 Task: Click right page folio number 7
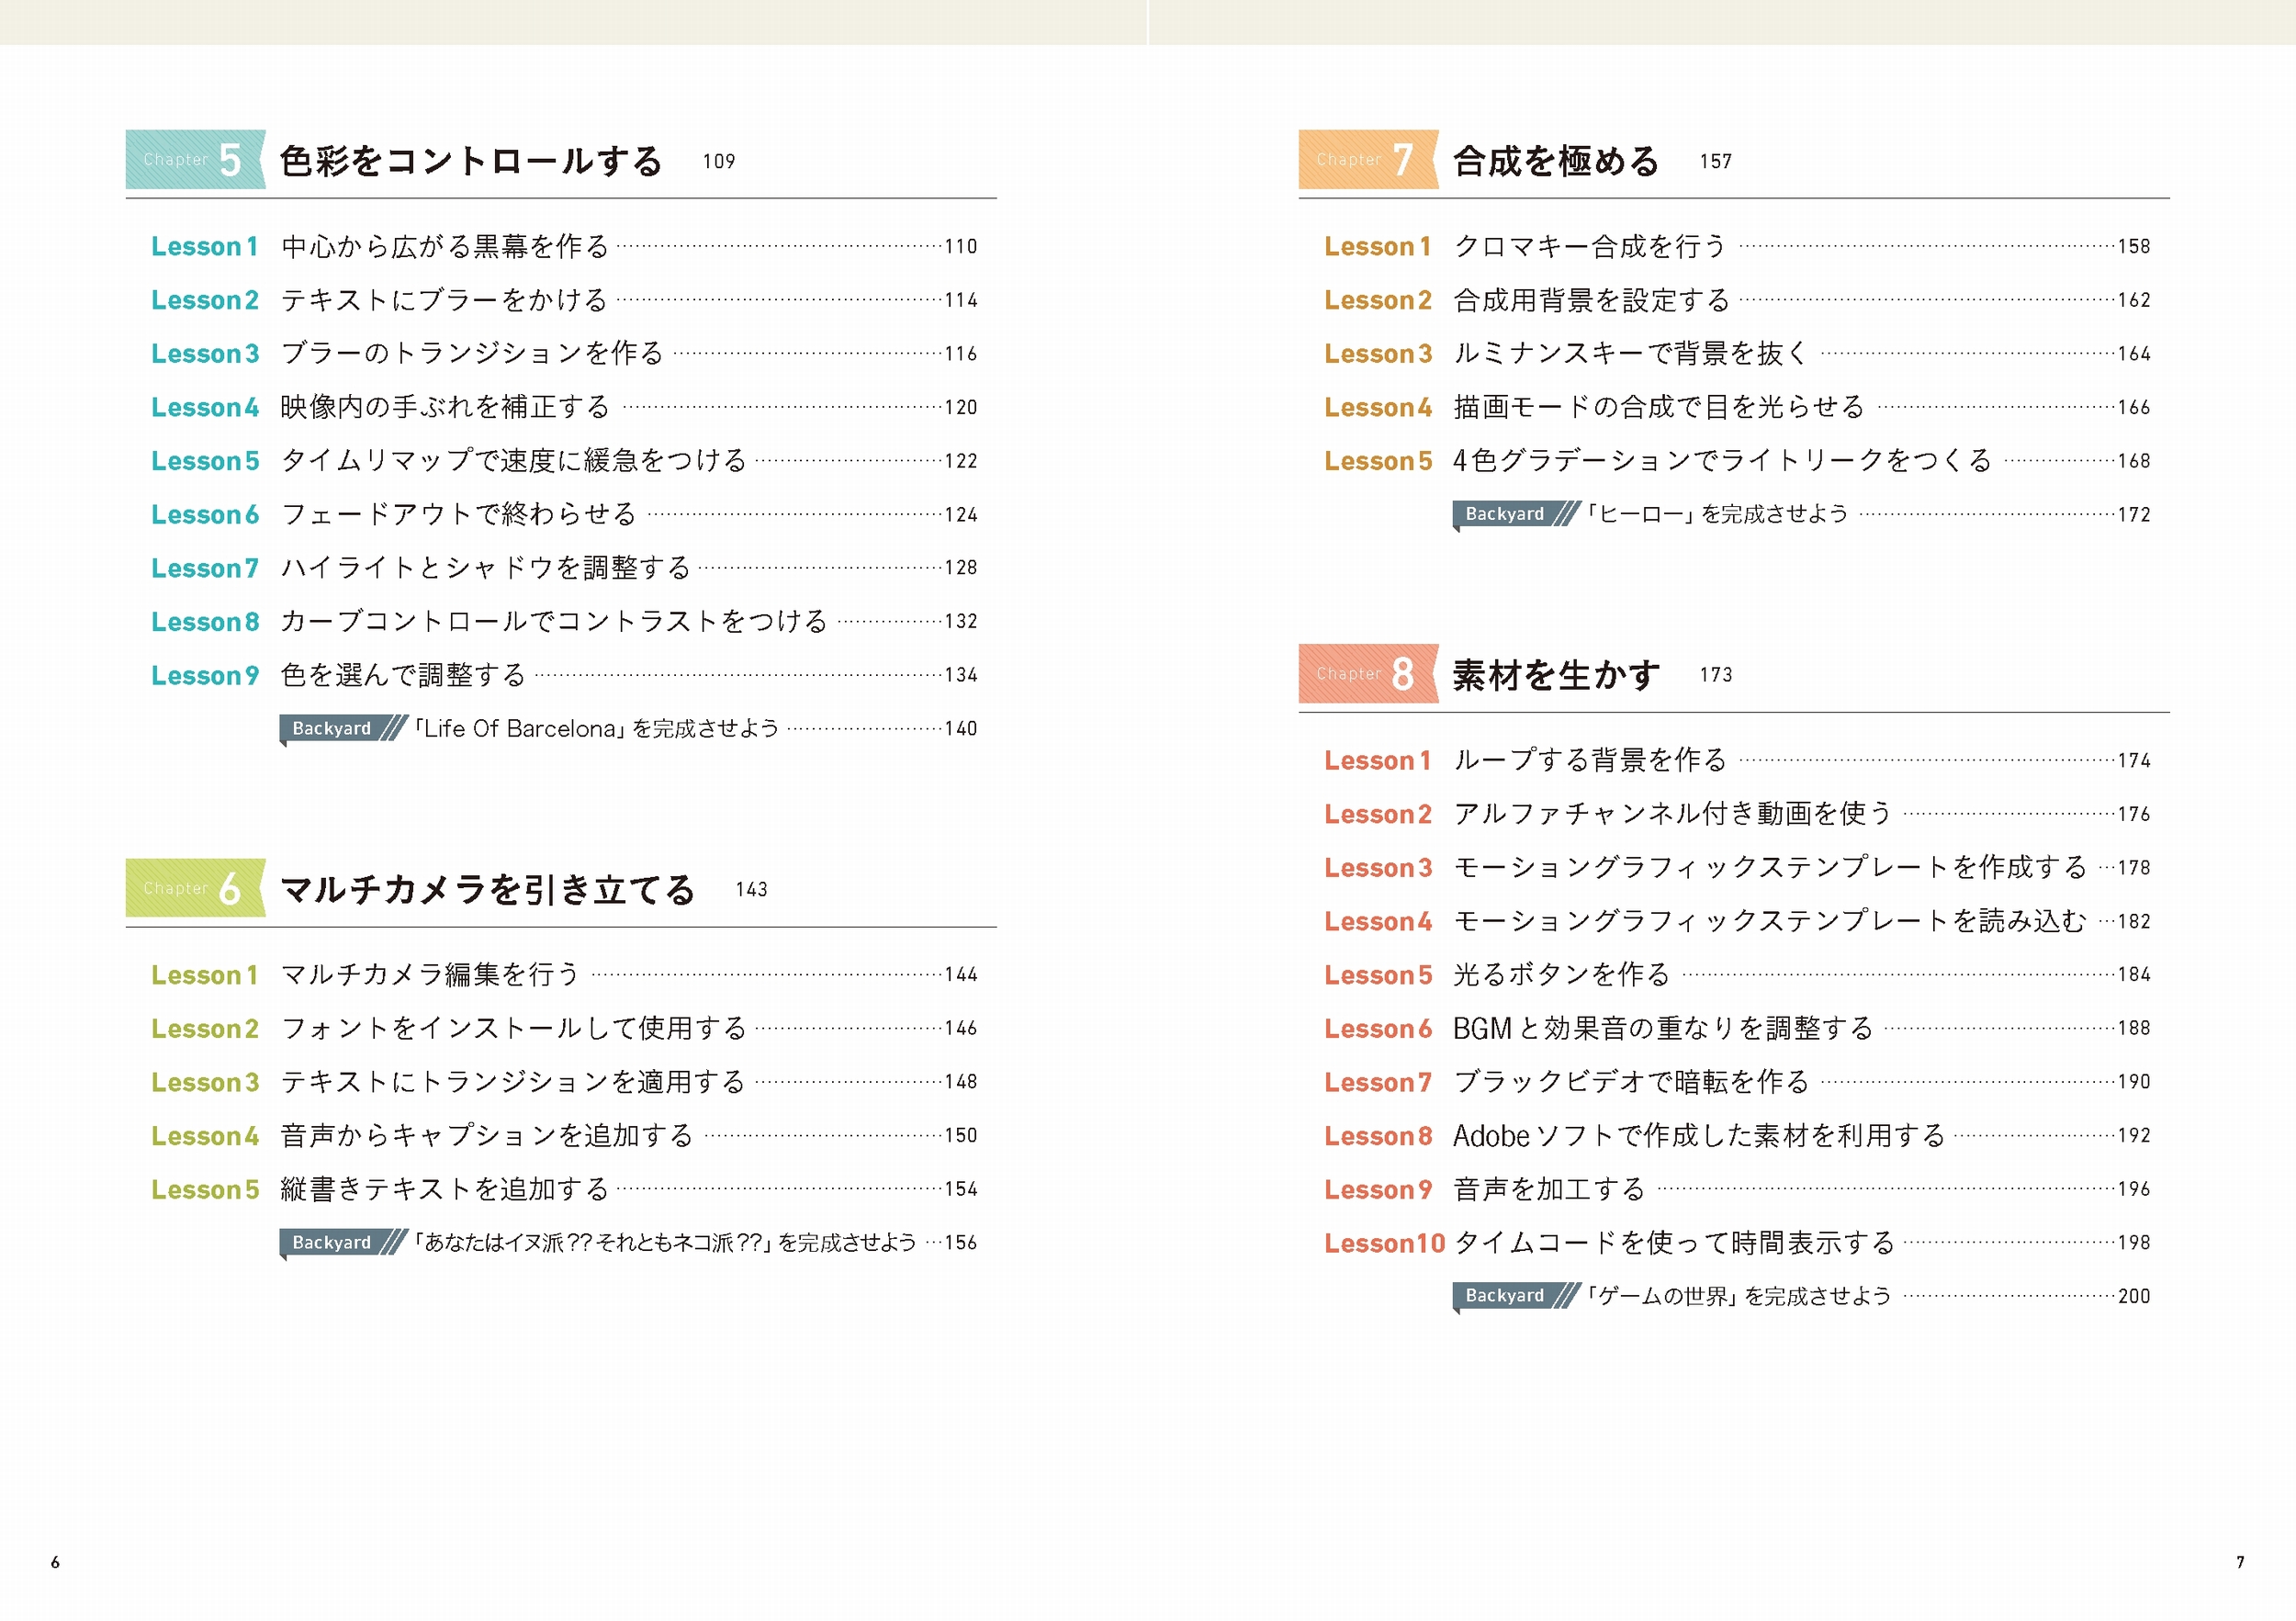pyautogui.click(x=2240, y=1562)
